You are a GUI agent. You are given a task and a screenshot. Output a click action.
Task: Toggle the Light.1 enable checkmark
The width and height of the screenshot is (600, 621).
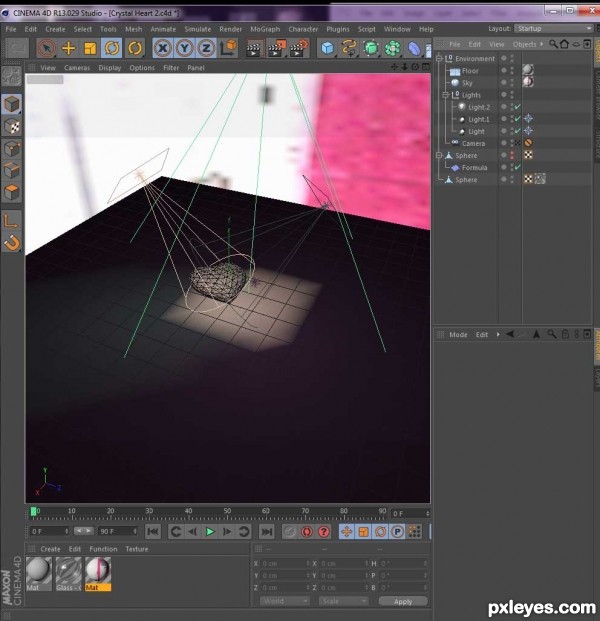(518, 119)
